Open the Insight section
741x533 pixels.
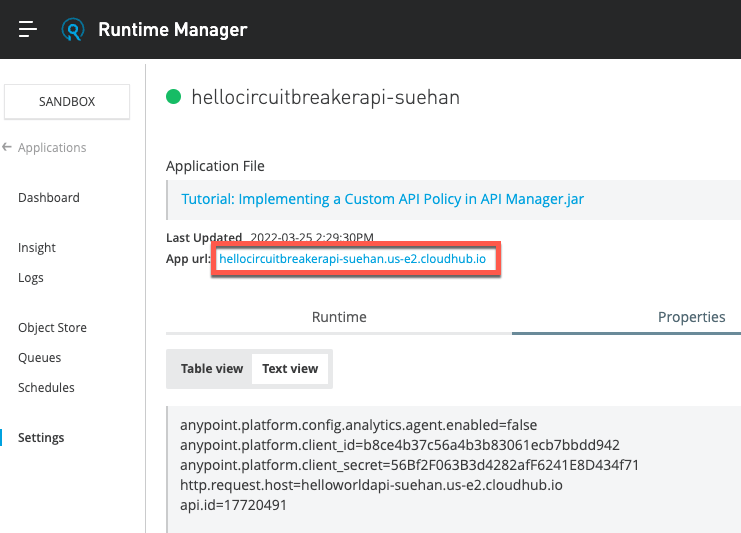click(x=37, y=248)
